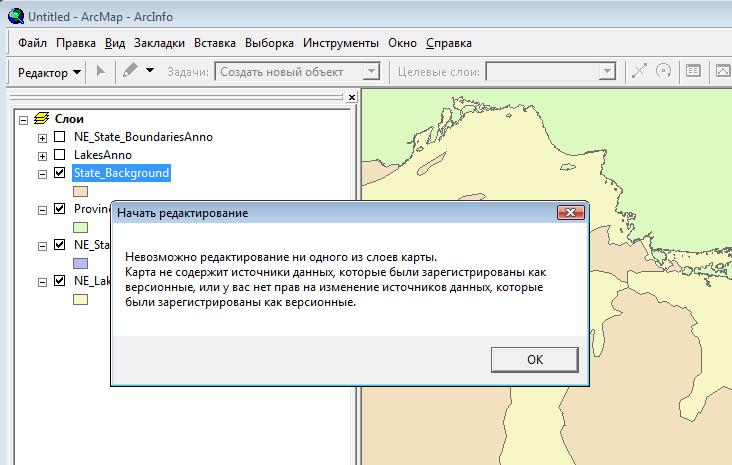Image resolution: width=732 pixels, height=465 pixels.
Task: Select the LakesAnno layer name
Action: click(103, 155)
